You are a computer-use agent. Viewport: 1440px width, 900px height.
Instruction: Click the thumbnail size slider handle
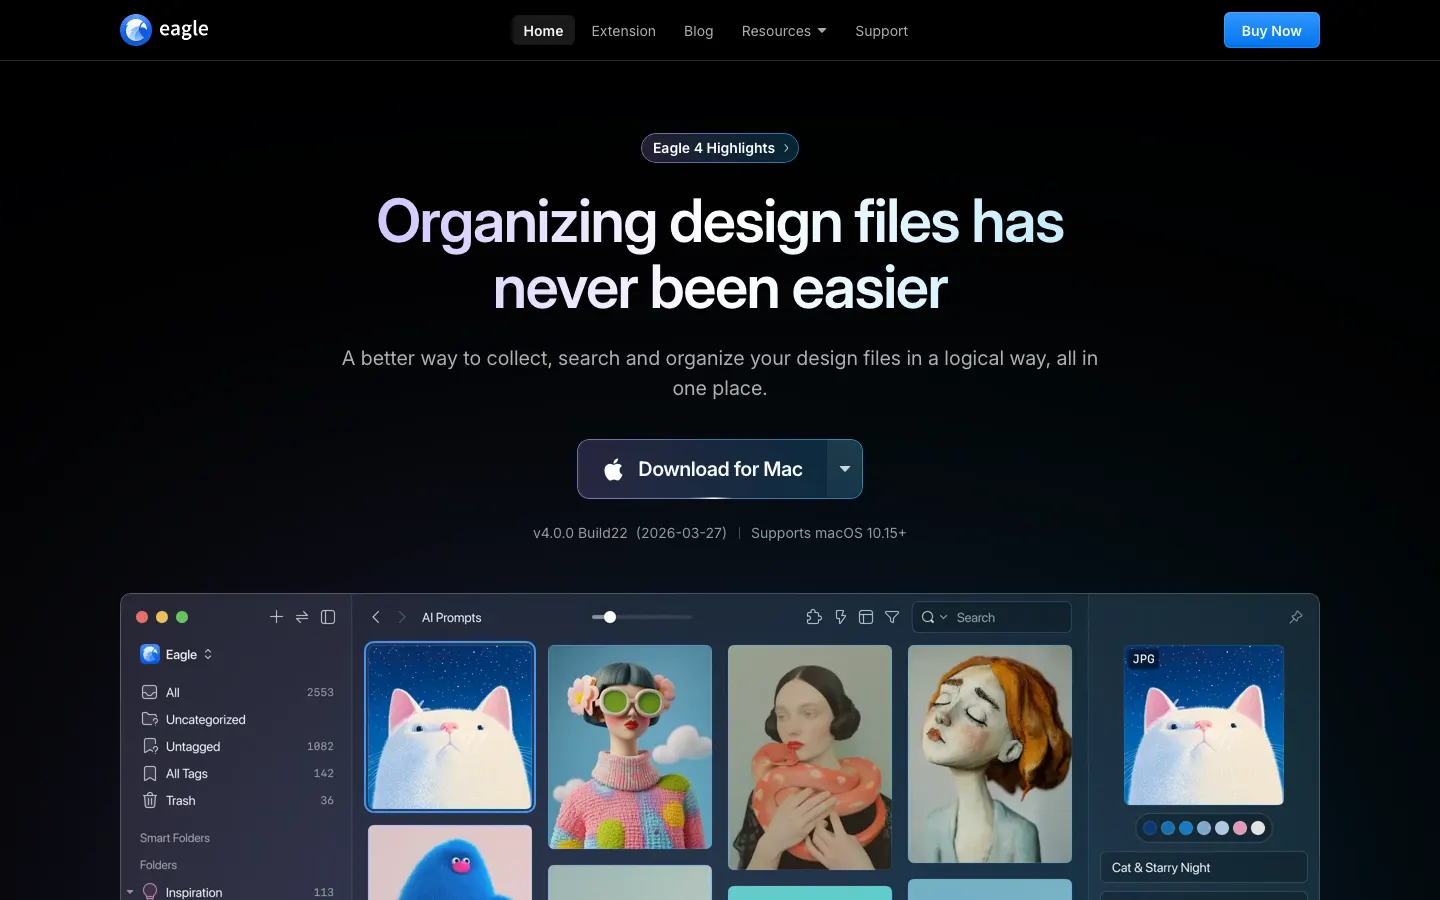tap(610, 617)
